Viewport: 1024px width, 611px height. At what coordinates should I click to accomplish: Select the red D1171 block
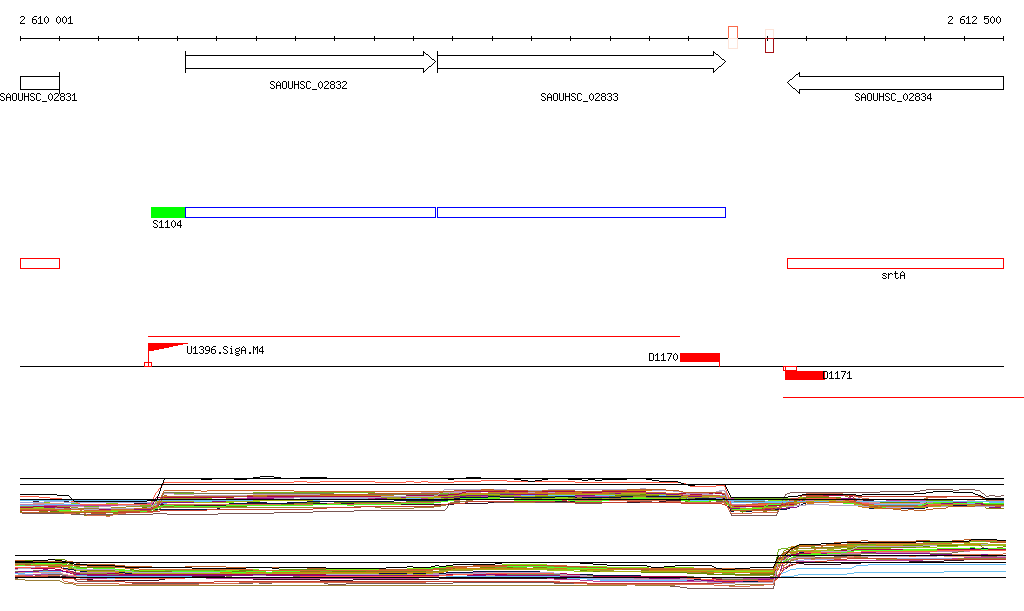click(x=805, y=375)
